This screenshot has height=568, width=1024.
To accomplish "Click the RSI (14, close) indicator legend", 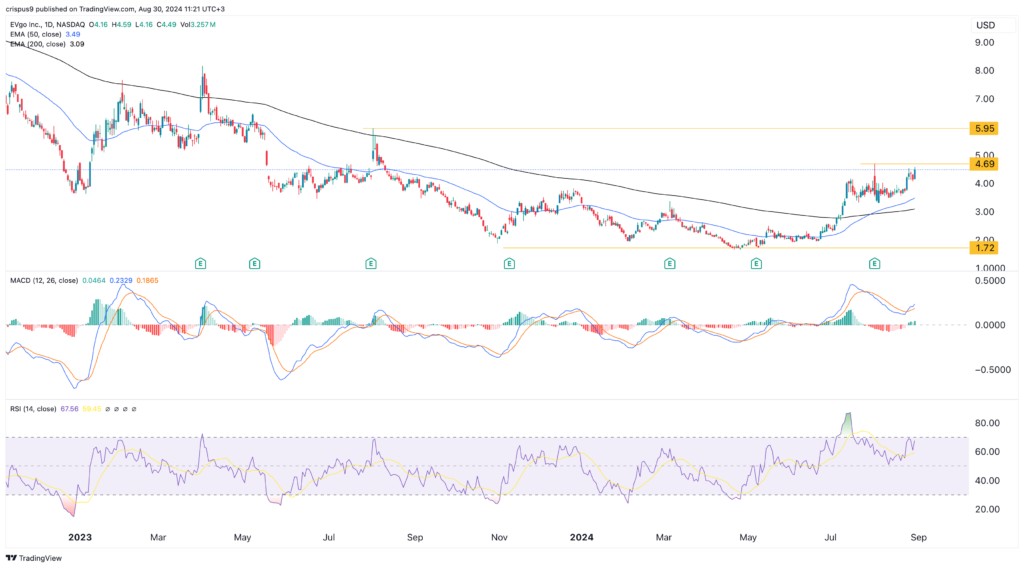I will (40, 409).
